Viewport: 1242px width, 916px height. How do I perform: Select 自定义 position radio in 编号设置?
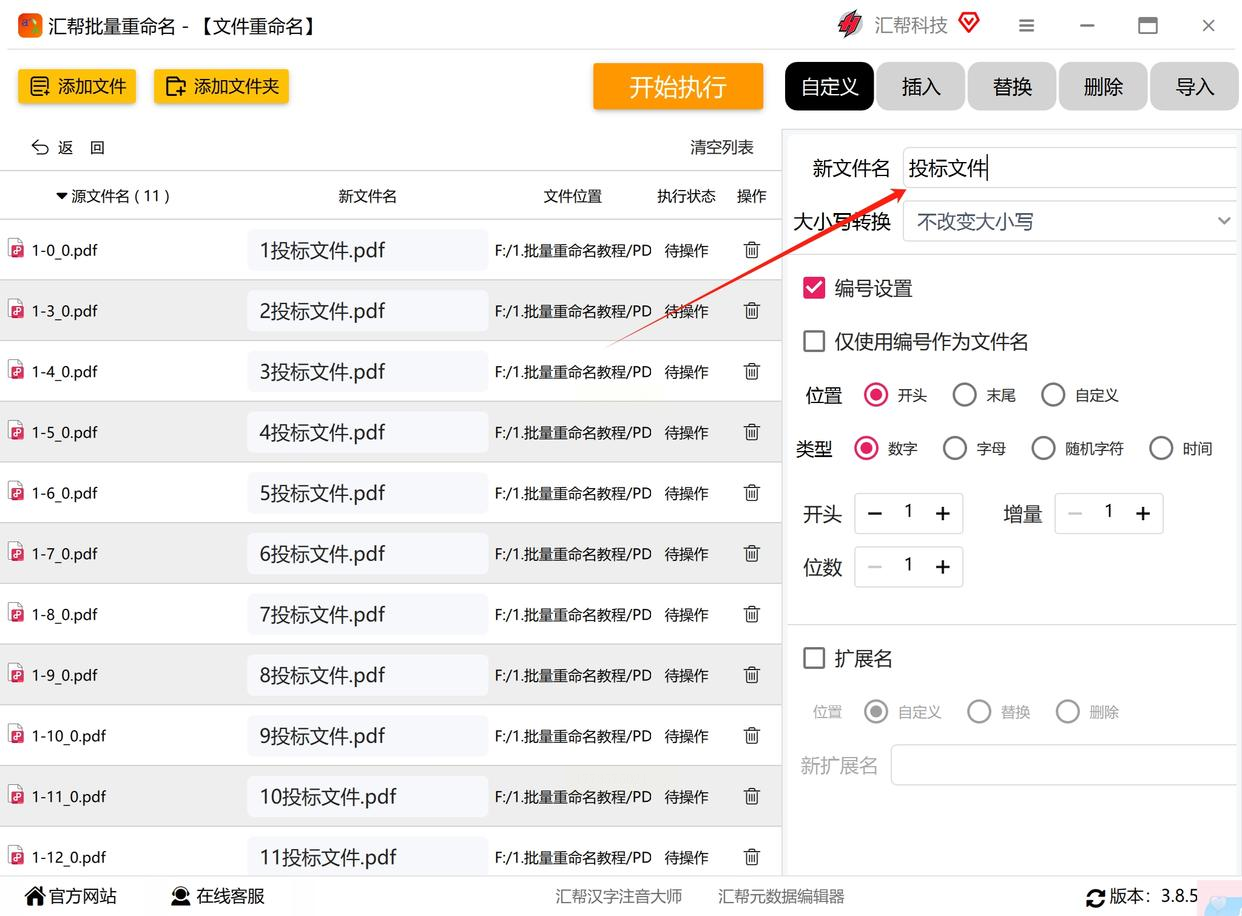pos(1053,395)
